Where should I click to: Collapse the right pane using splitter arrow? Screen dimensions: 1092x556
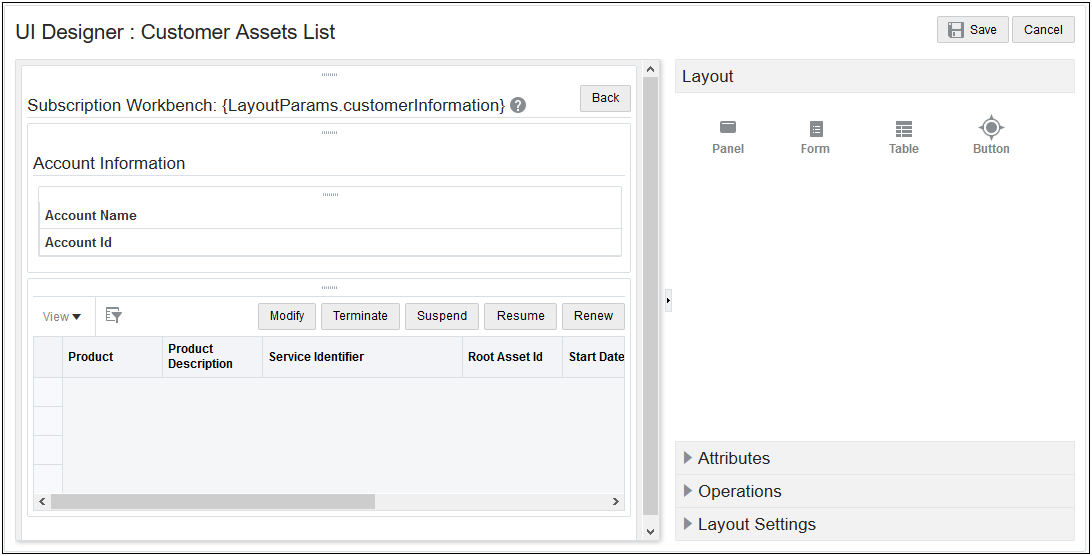(x=668, y=300)
